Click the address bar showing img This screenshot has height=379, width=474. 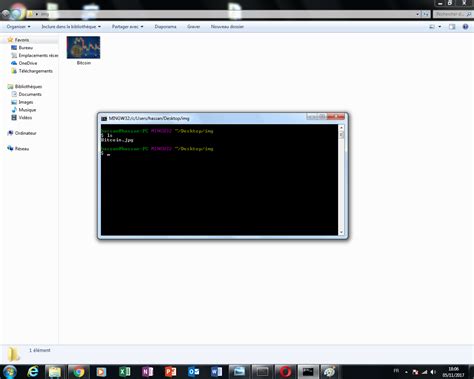tap(220, 14)
